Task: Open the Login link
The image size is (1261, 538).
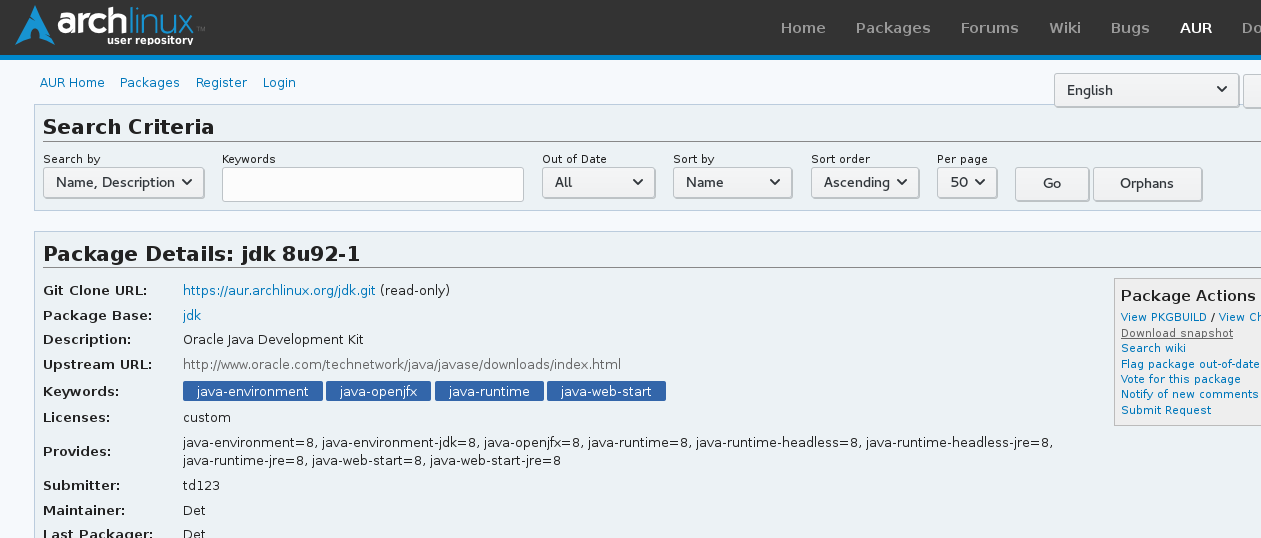Action: (279, 83)
